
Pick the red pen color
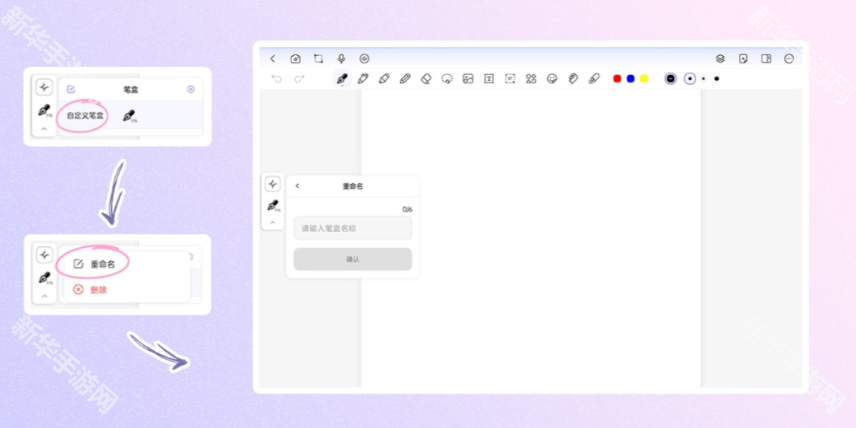(617, 79)
